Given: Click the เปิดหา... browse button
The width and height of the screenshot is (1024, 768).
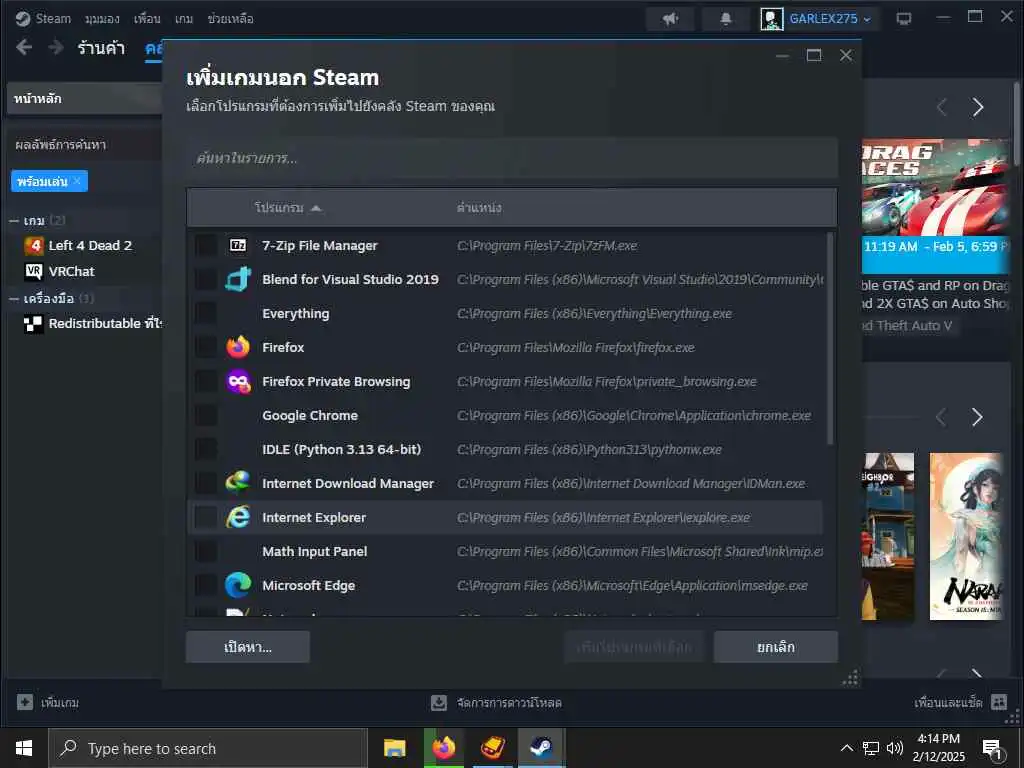Looking at the screenshot, I should pyautogui.click(x=248, y=647).
